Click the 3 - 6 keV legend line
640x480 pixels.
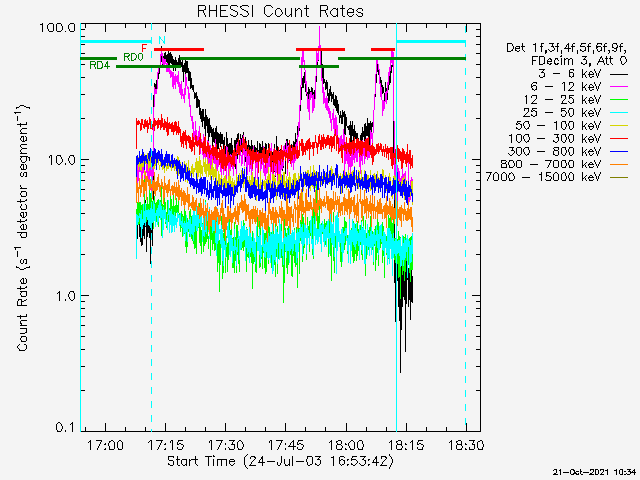618,75
